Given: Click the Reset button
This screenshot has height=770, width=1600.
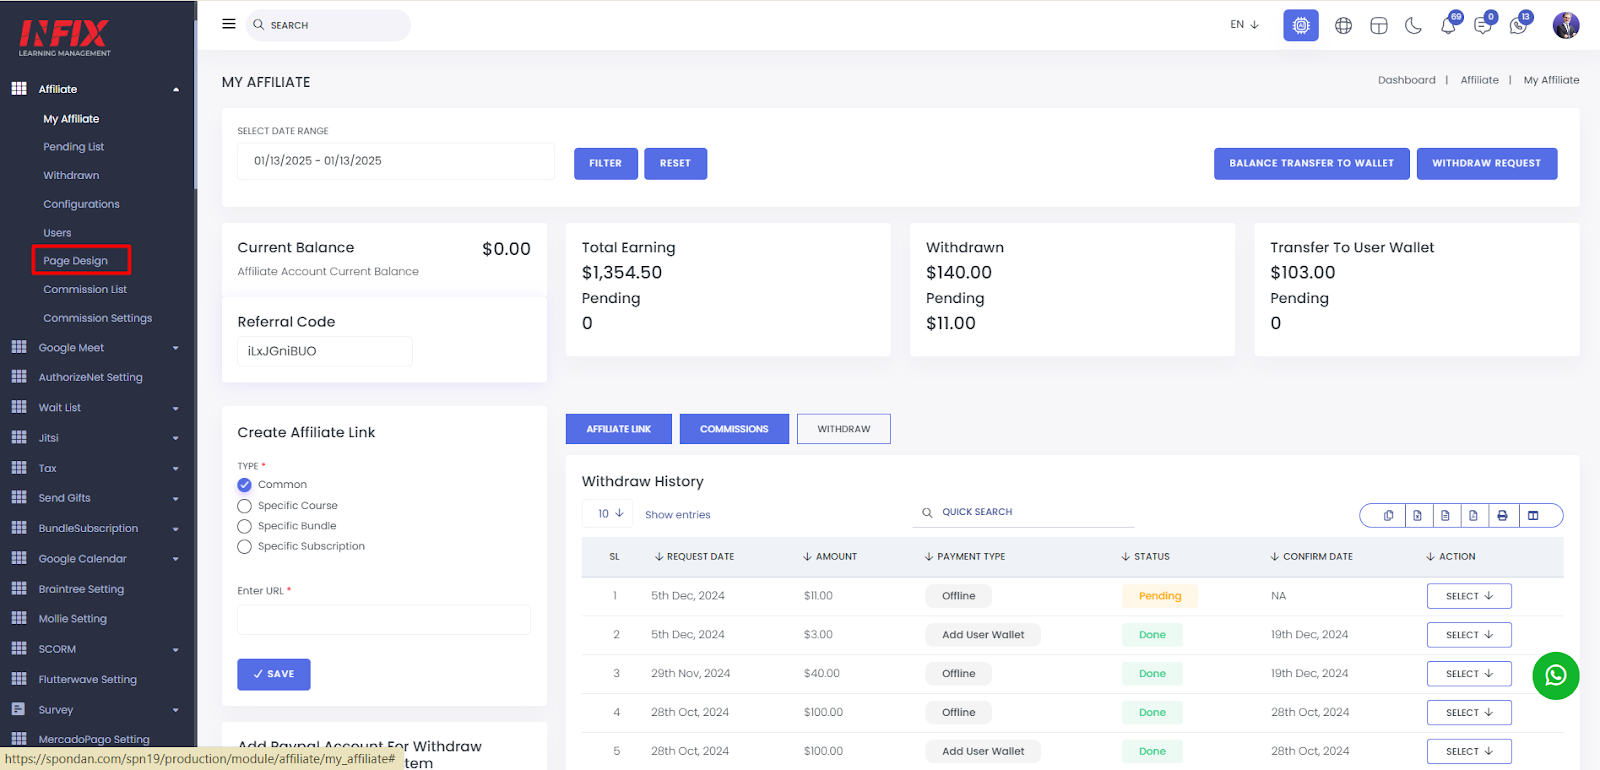Looking at the screenshot, I should pyautogui.click(x=675, y=164).
